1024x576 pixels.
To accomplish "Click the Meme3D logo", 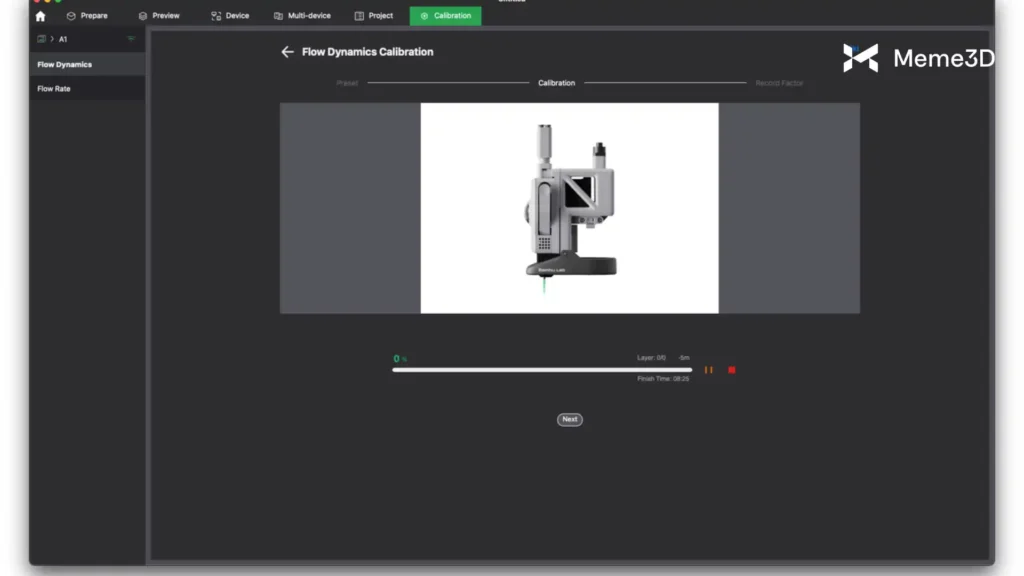I will pyautogui.click(x=917, y=58).
